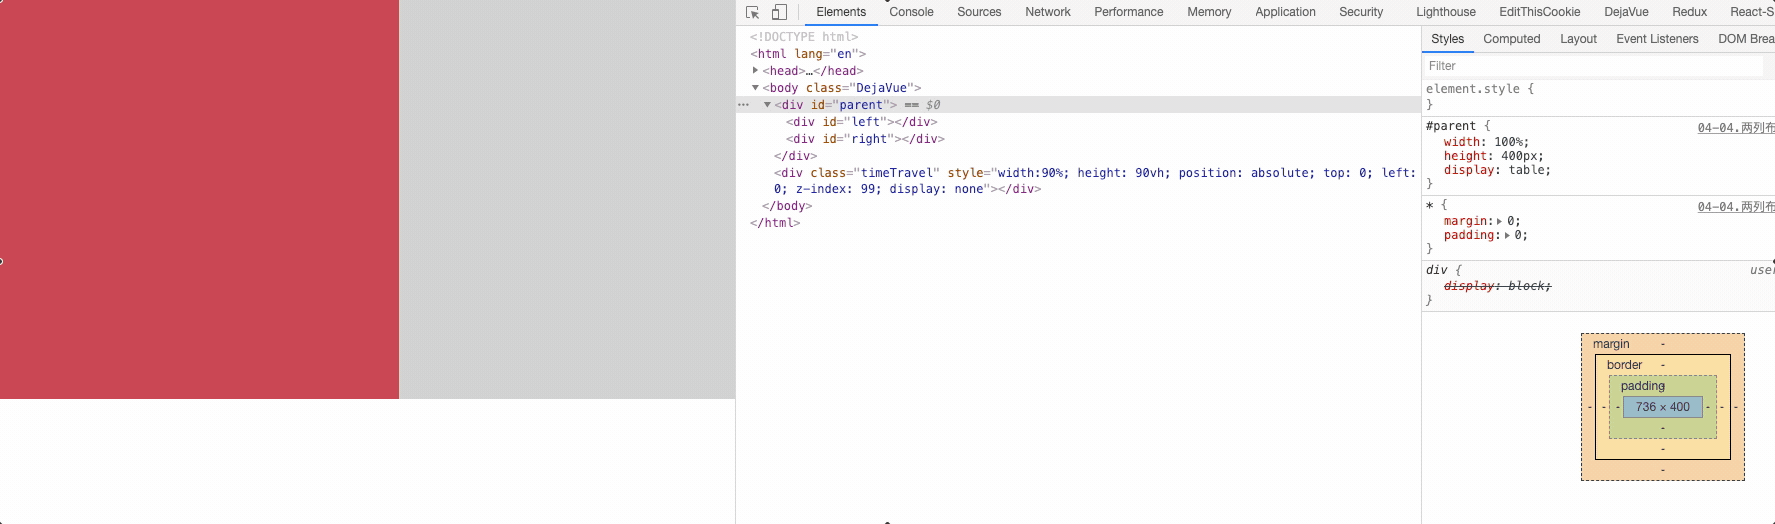Screen dimensions: 1775x524
Task: Select the div id="left" node
Action: coord(861,122)
